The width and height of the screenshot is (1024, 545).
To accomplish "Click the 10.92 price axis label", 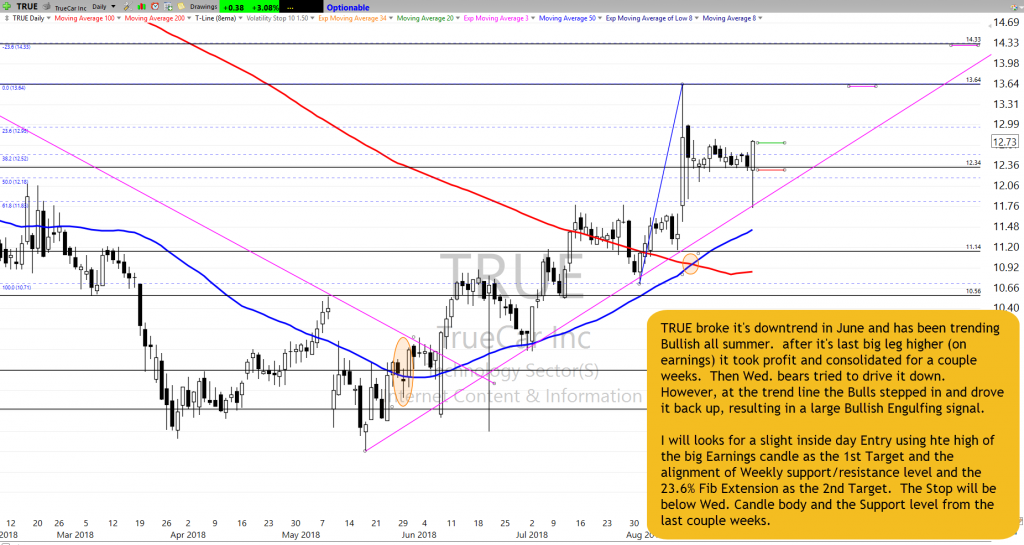I will point(1006,267).
